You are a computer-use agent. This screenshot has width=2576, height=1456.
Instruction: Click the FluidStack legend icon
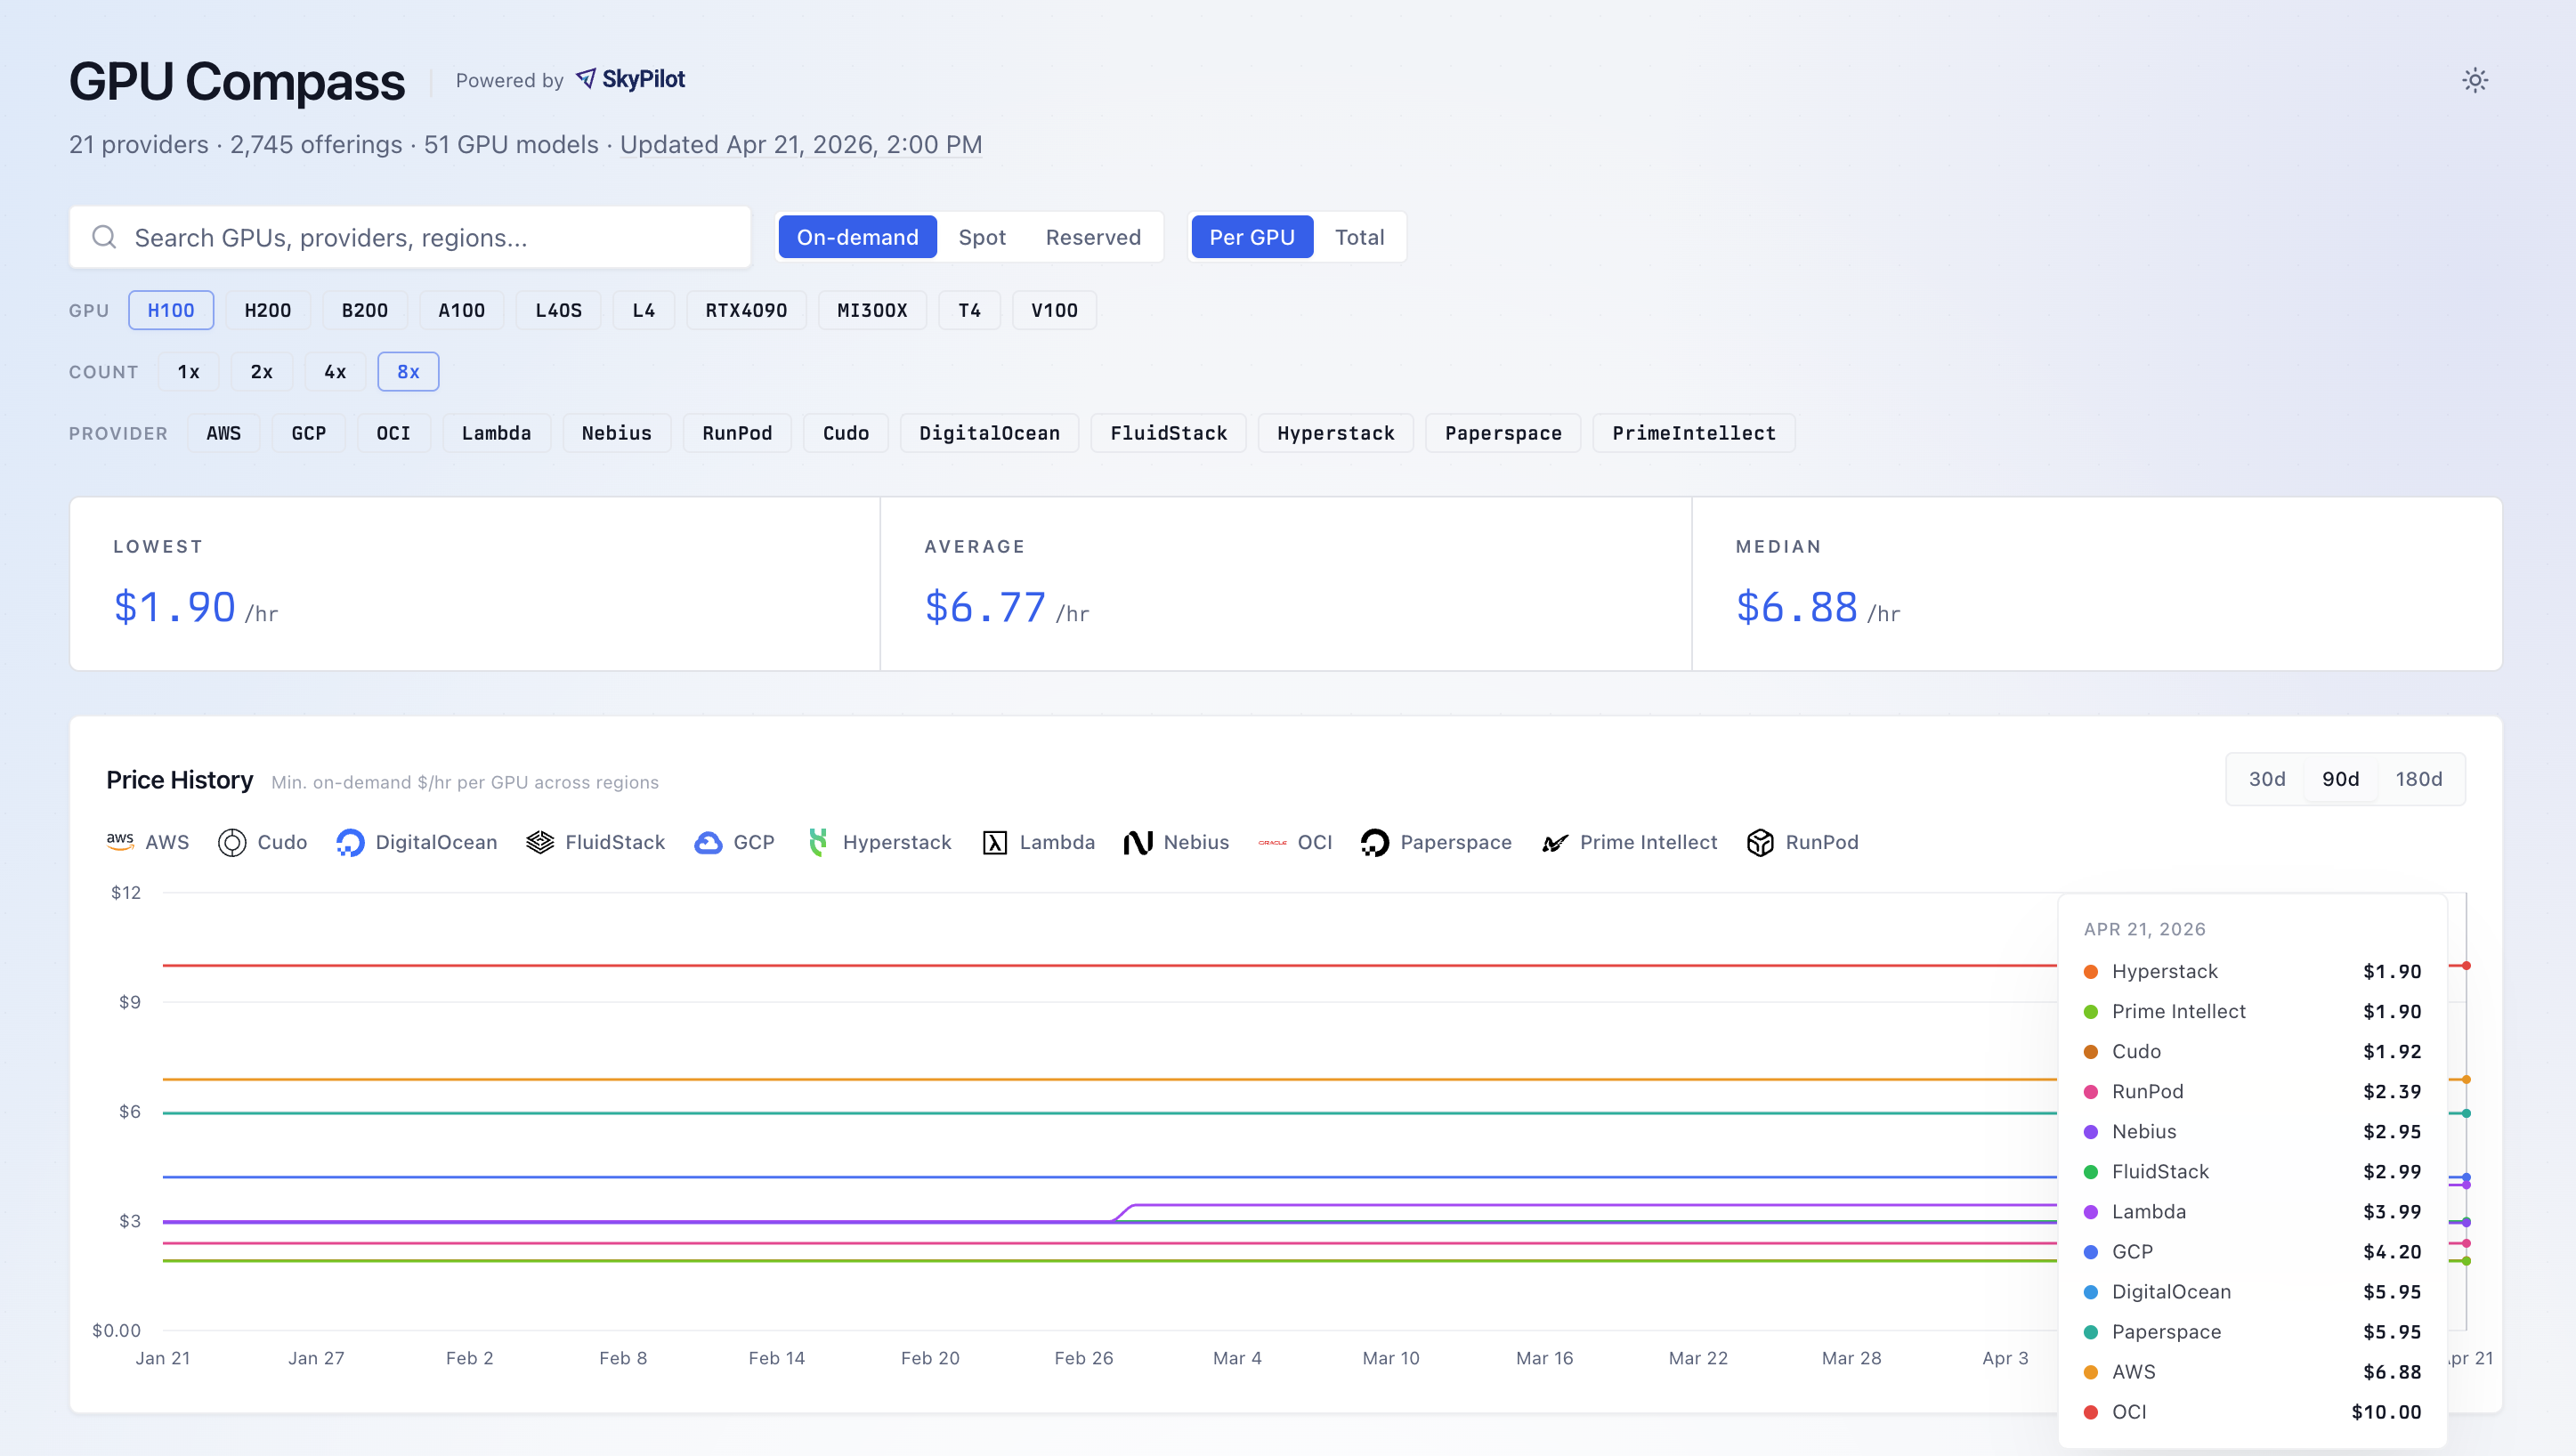click(540, 842)
